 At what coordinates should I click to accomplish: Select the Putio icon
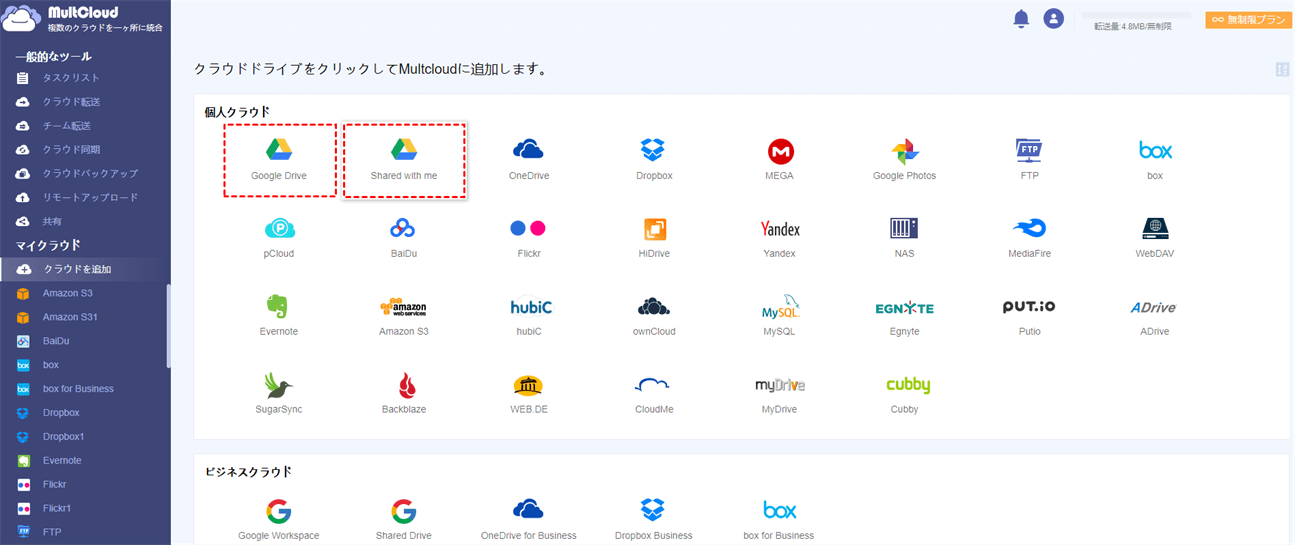click(x=1030, y=316)
